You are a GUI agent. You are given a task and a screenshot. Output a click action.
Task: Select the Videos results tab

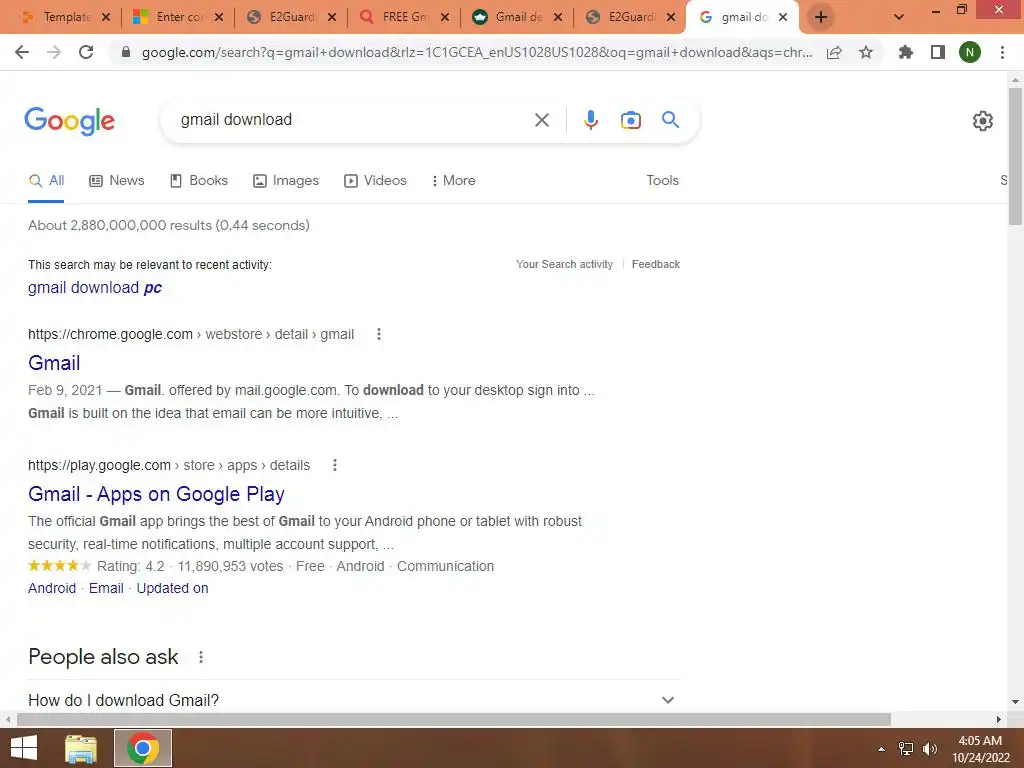[x=376, y=181]
